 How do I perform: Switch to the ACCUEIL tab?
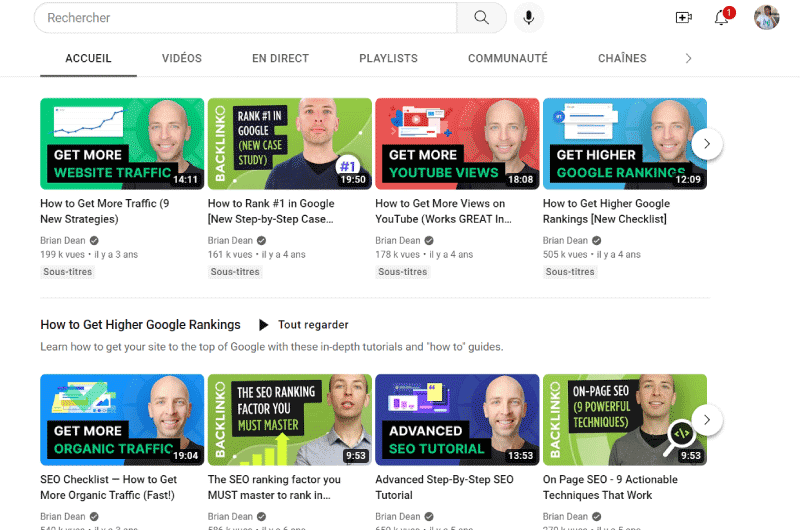coord(88,59)
